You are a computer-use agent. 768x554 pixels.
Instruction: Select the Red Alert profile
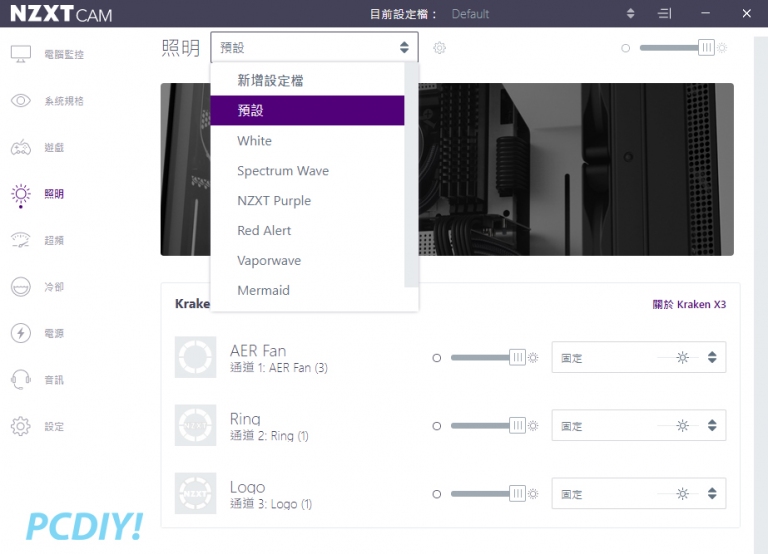[x=308, y=230]
